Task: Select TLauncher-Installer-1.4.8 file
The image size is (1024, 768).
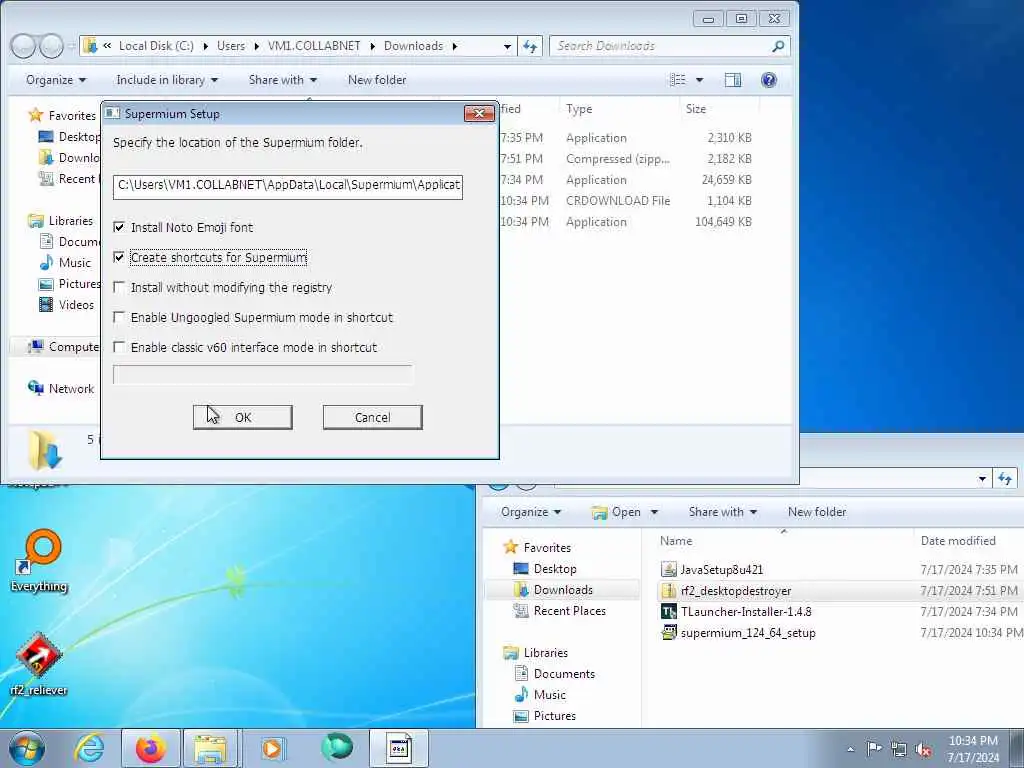Action: point(745,611)
